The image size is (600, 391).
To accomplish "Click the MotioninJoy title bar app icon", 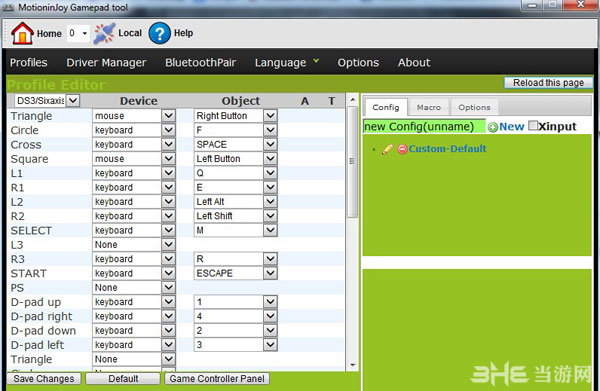I will [8, 7].
